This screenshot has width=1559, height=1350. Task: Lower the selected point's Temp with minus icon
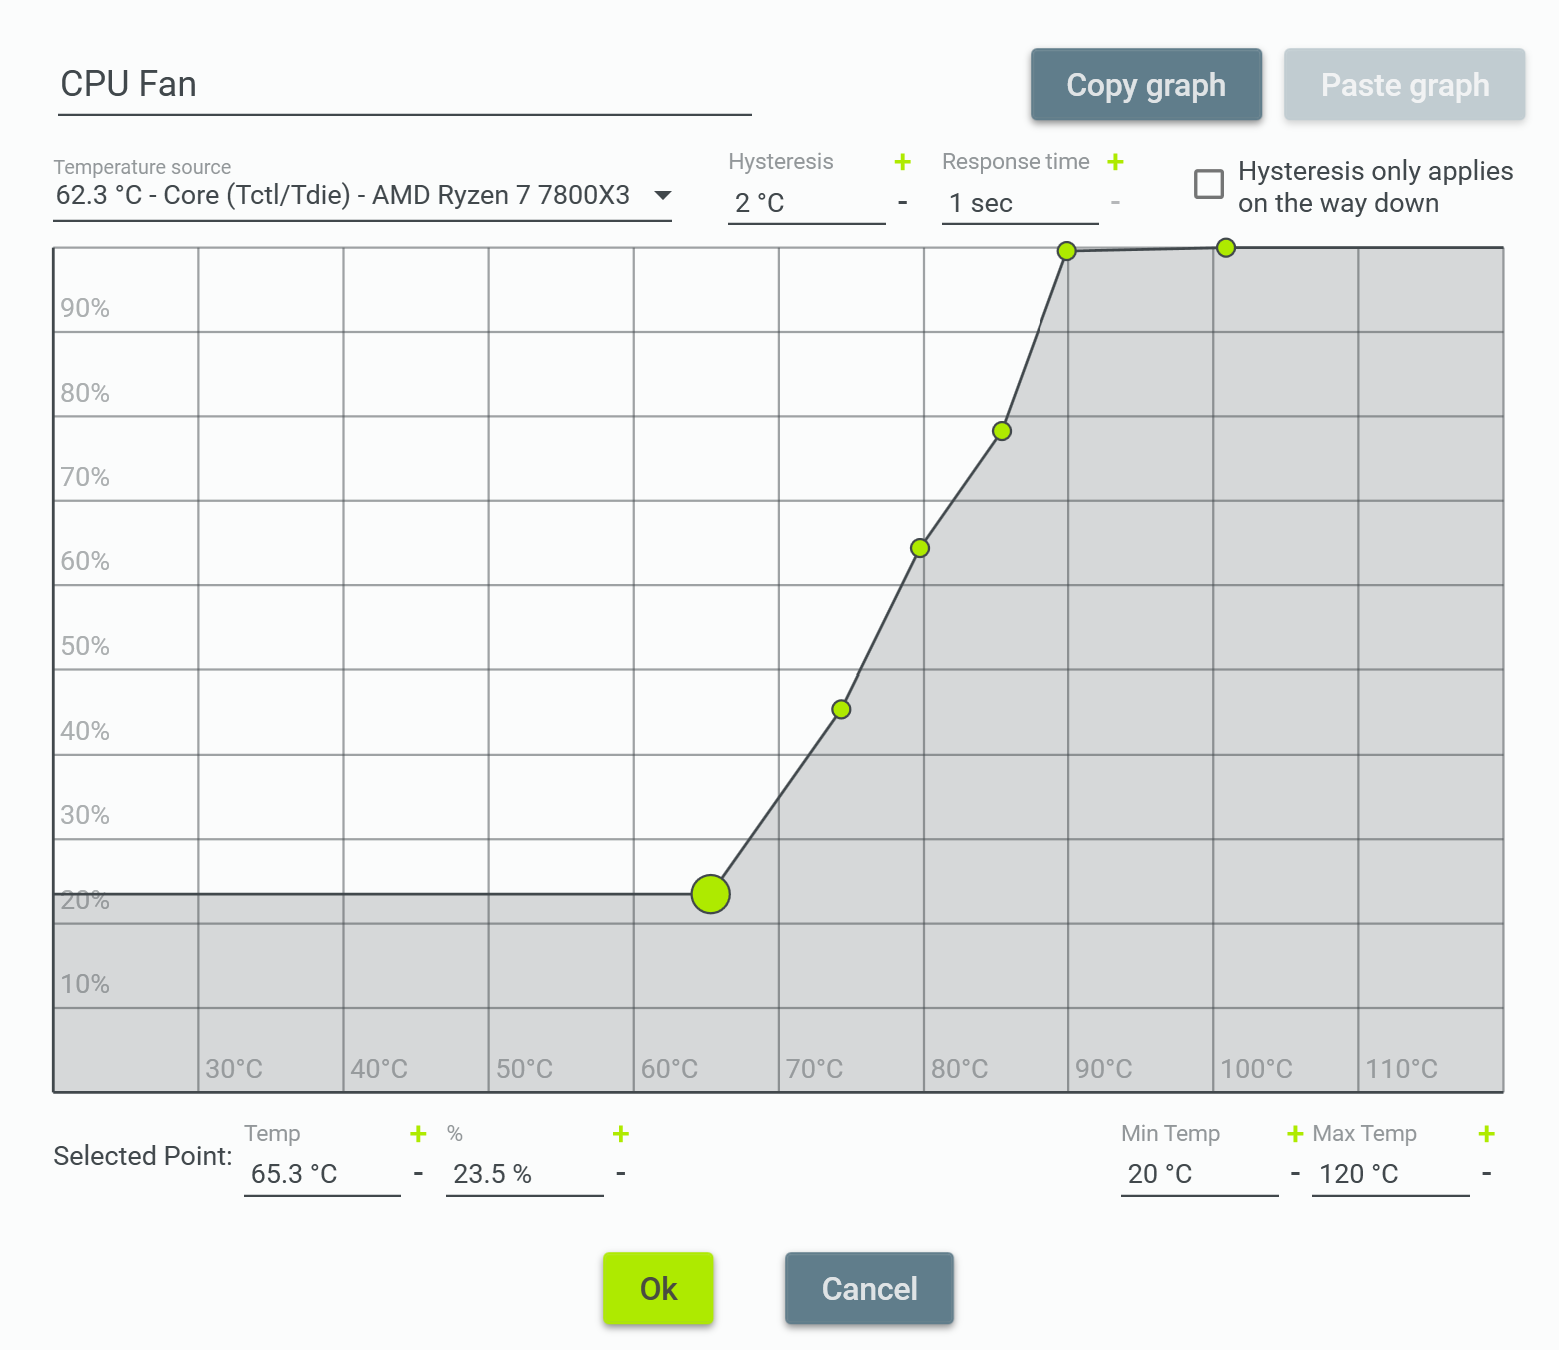tap(419, 1172)
